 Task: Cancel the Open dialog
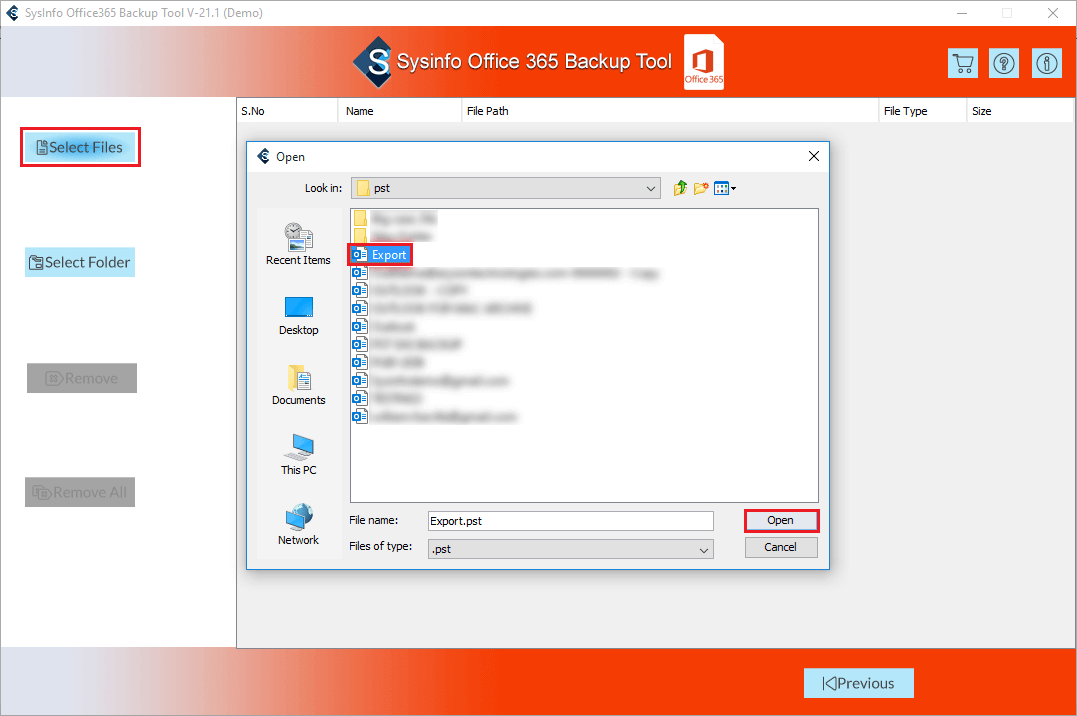[781, 547]
